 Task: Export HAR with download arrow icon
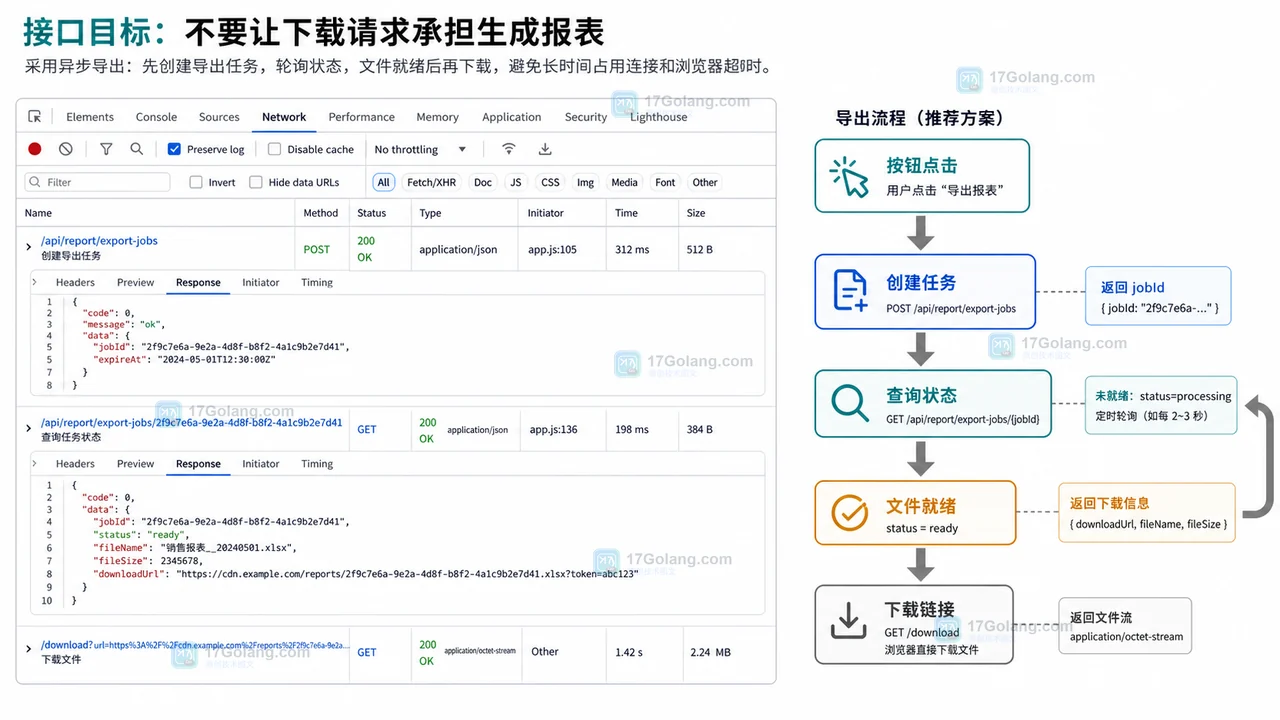pos(545,149)
